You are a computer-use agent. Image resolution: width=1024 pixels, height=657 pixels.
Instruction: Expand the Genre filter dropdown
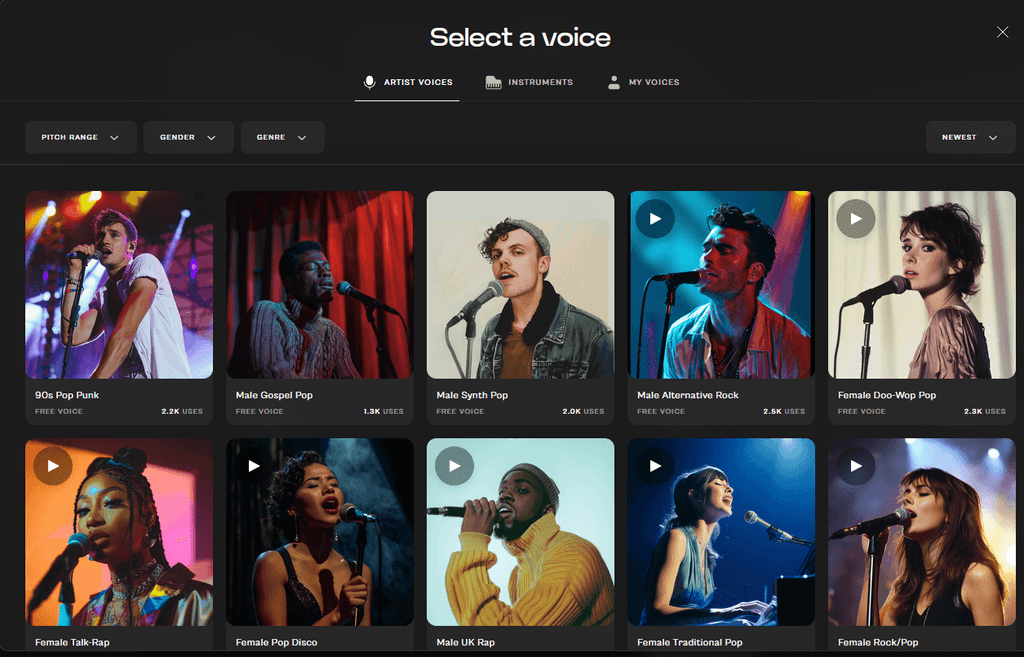[x=282, y=137]
